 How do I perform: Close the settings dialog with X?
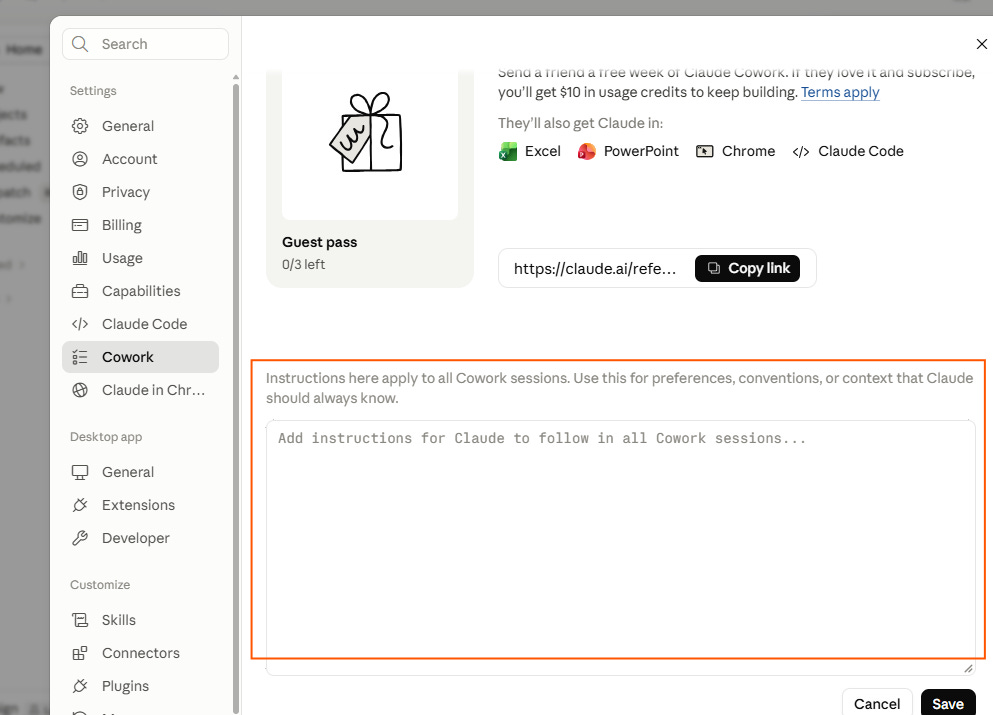(x=981, y=44)
